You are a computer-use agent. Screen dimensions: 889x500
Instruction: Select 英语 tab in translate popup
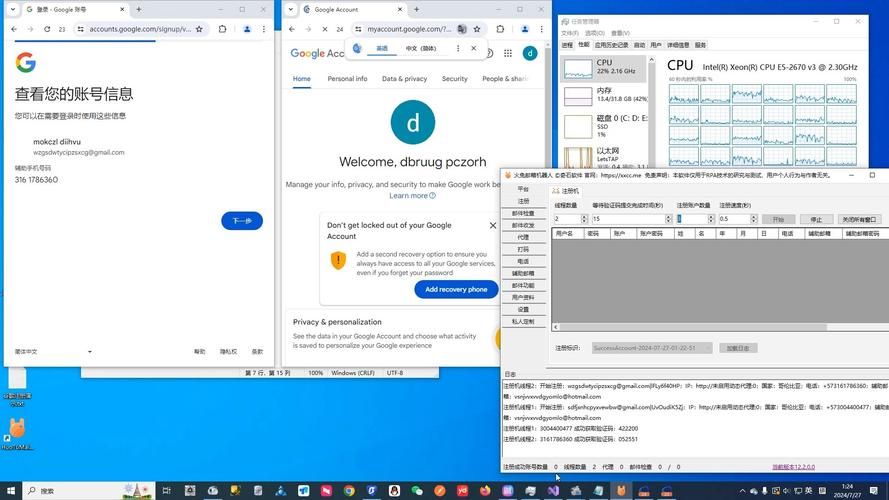point(382,48)
